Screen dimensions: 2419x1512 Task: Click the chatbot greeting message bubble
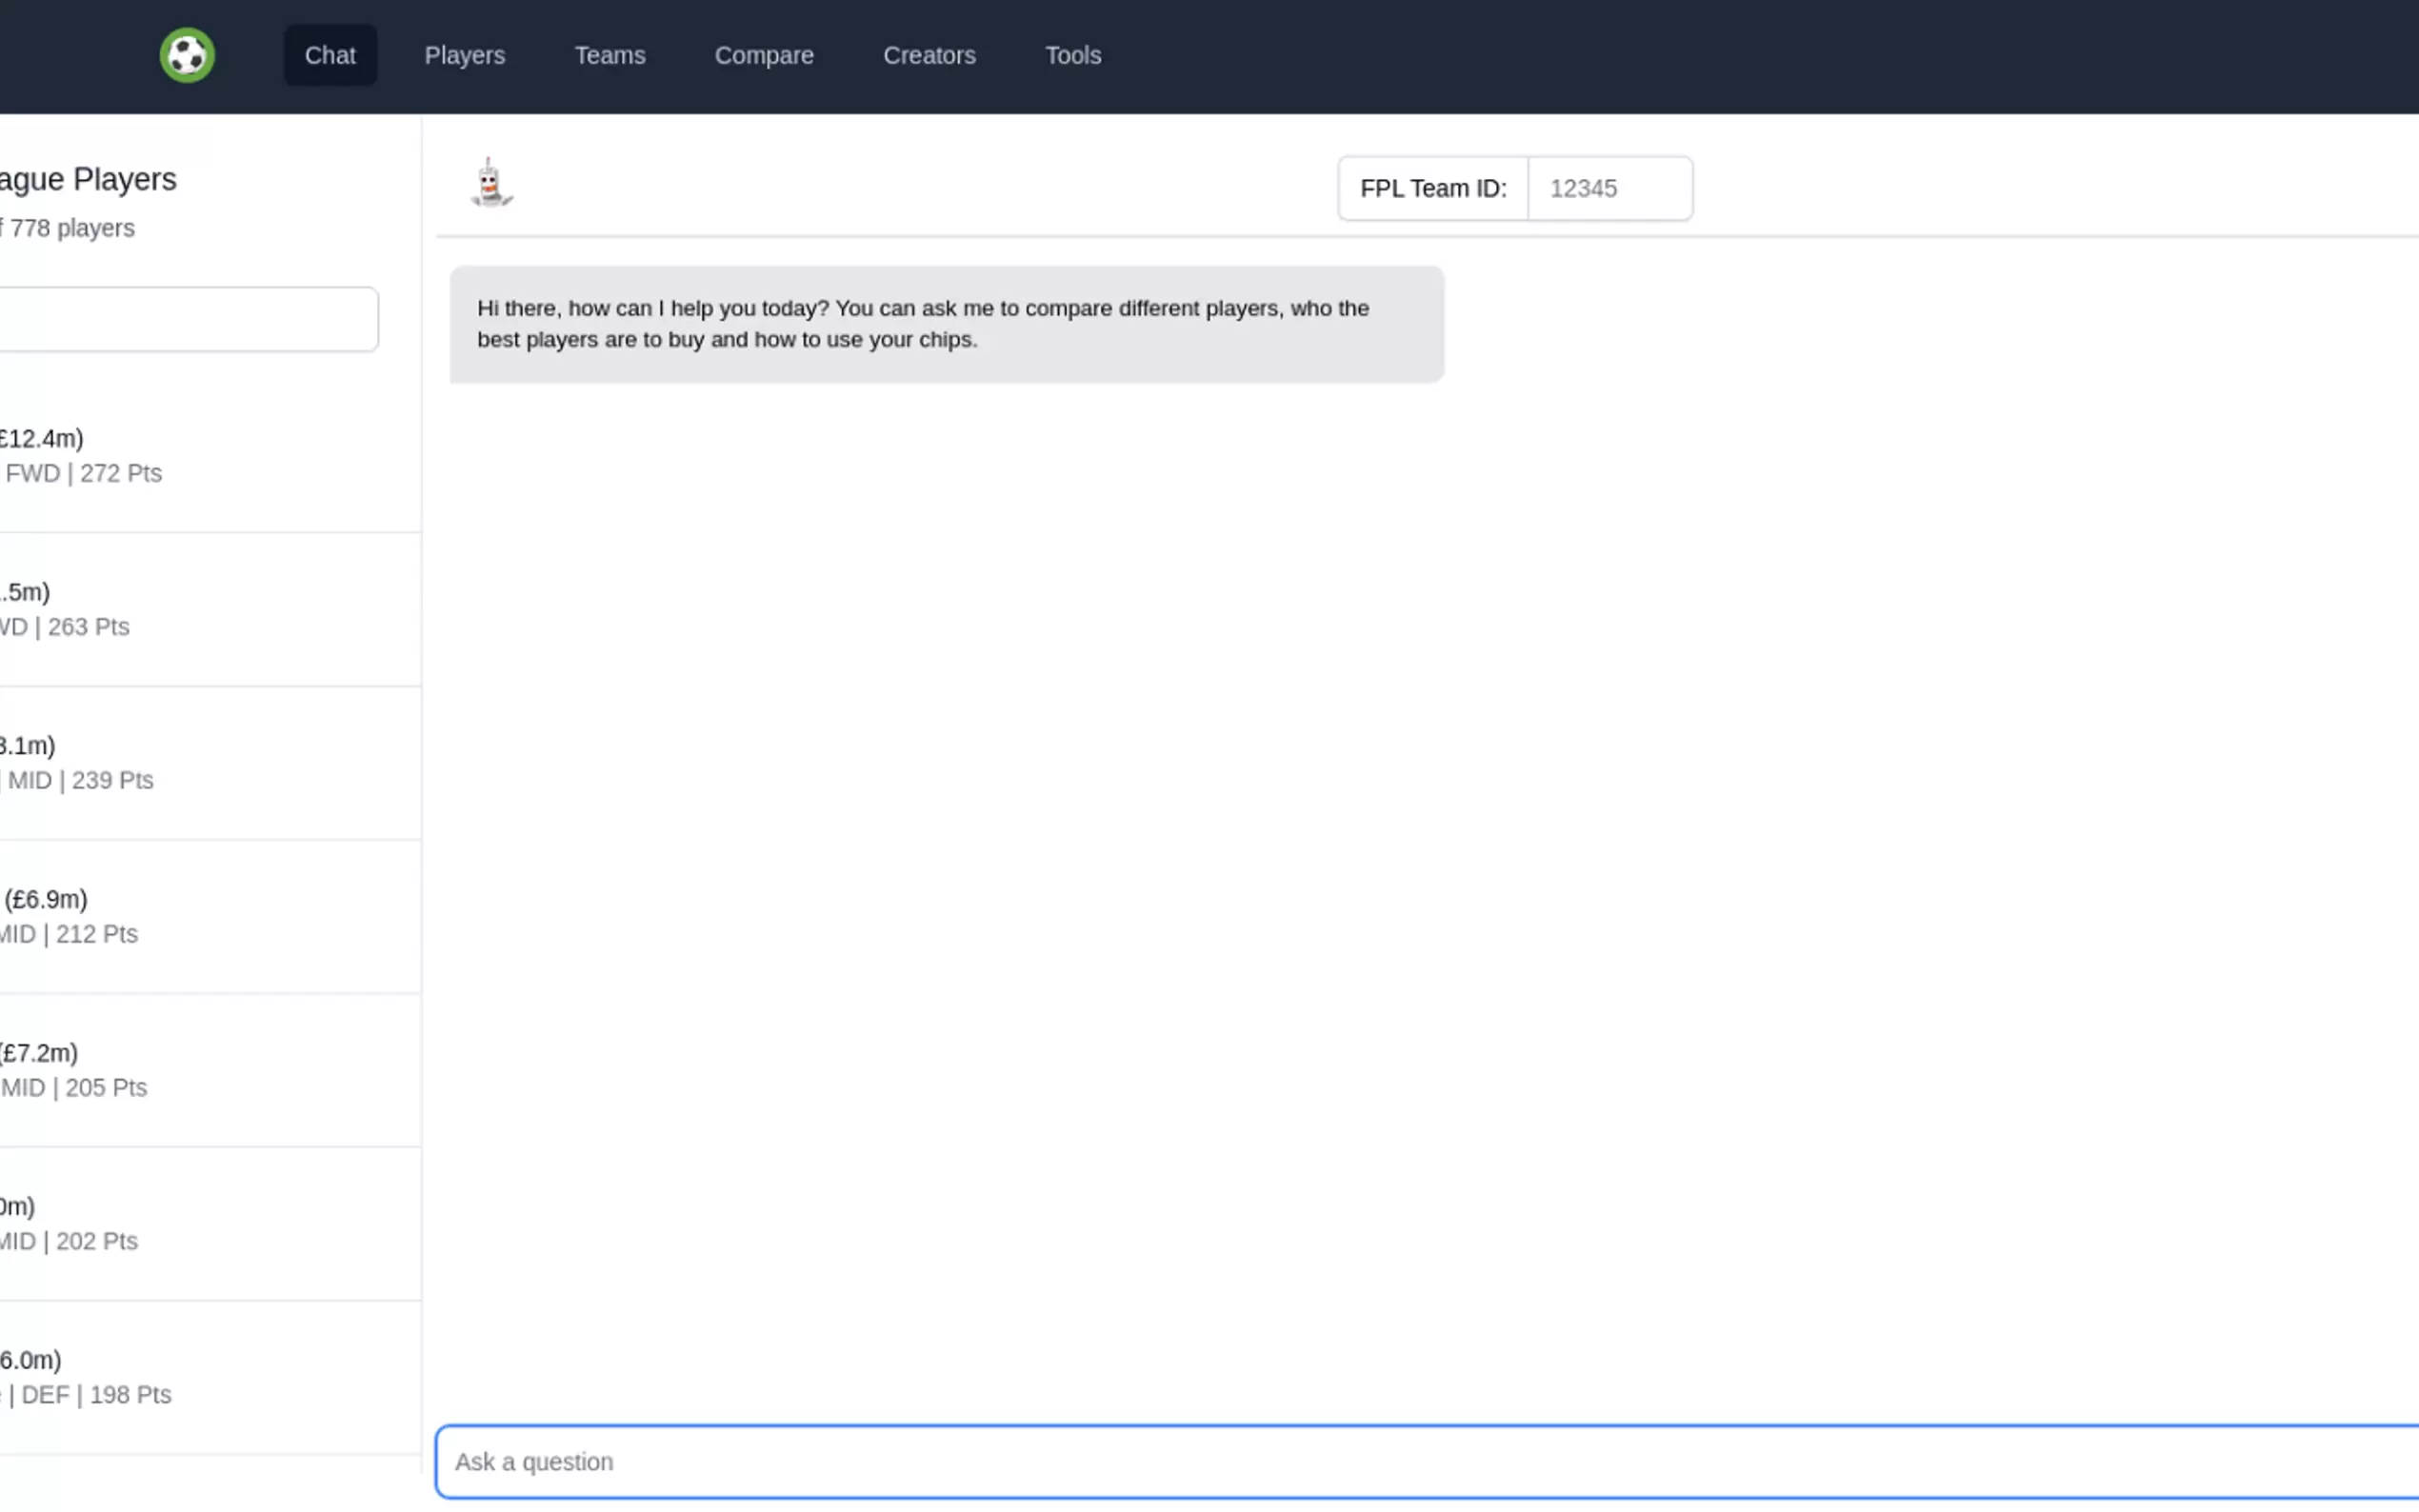pos(945,324)
